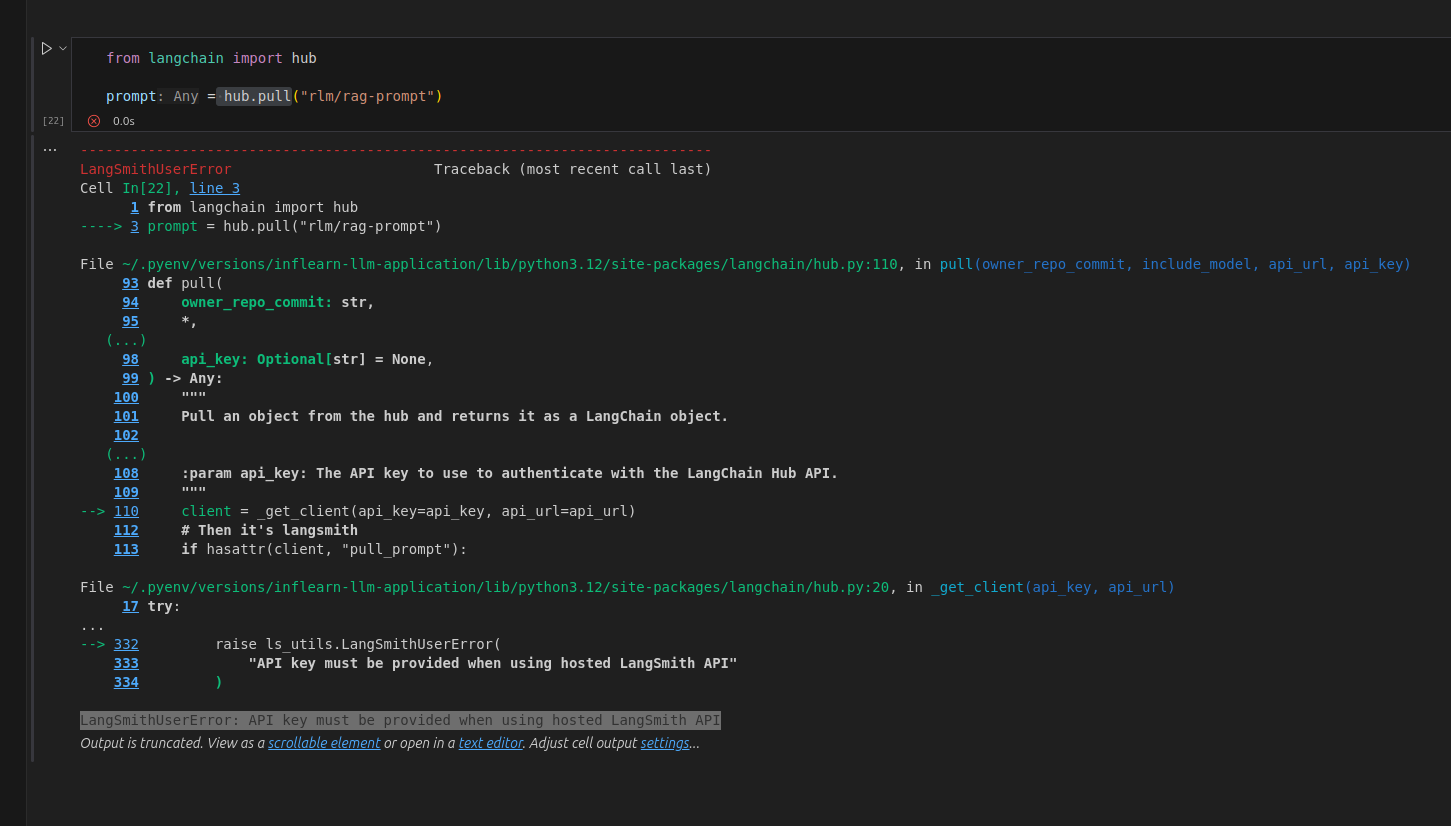The image size is (1451, 826).
Task: Click the "API key must be provided" string
Action: (493, 663)
